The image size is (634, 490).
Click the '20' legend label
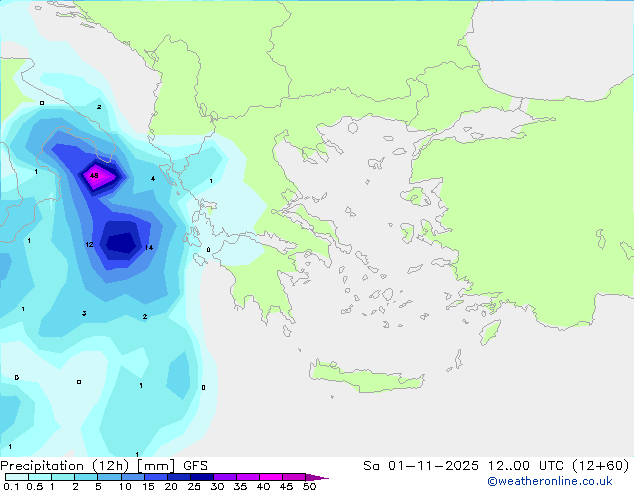click(x=171, y=486)
